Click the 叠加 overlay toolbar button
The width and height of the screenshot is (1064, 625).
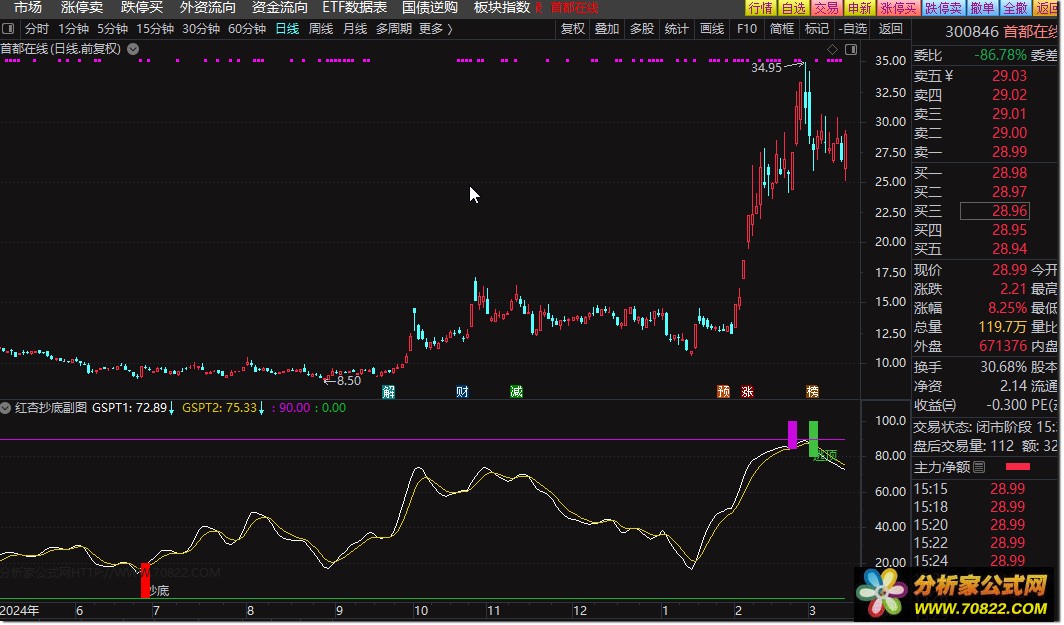(x=607, y=29)
